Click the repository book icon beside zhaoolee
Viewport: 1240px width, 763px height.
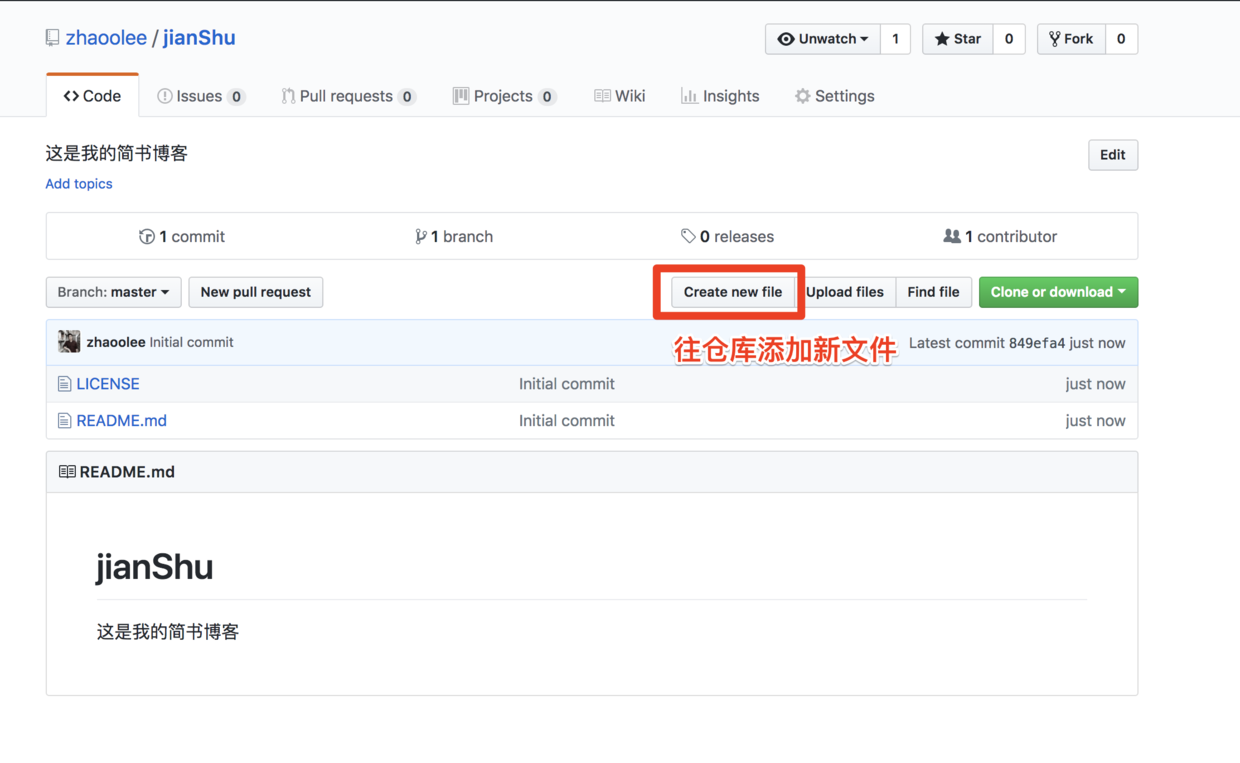click(x=52, y=38)
